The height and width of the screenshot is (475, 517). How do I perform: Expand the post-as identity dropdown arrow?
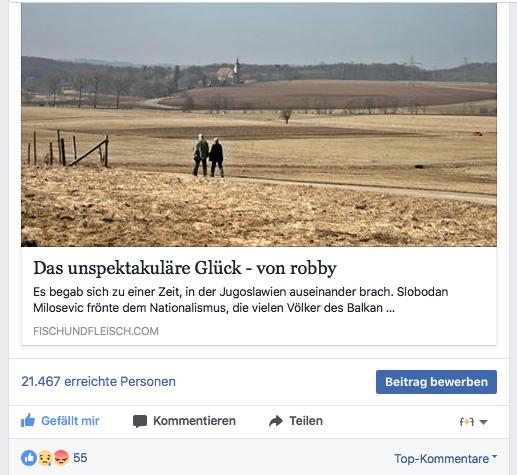pyautogui.click(x=483, y=422)
